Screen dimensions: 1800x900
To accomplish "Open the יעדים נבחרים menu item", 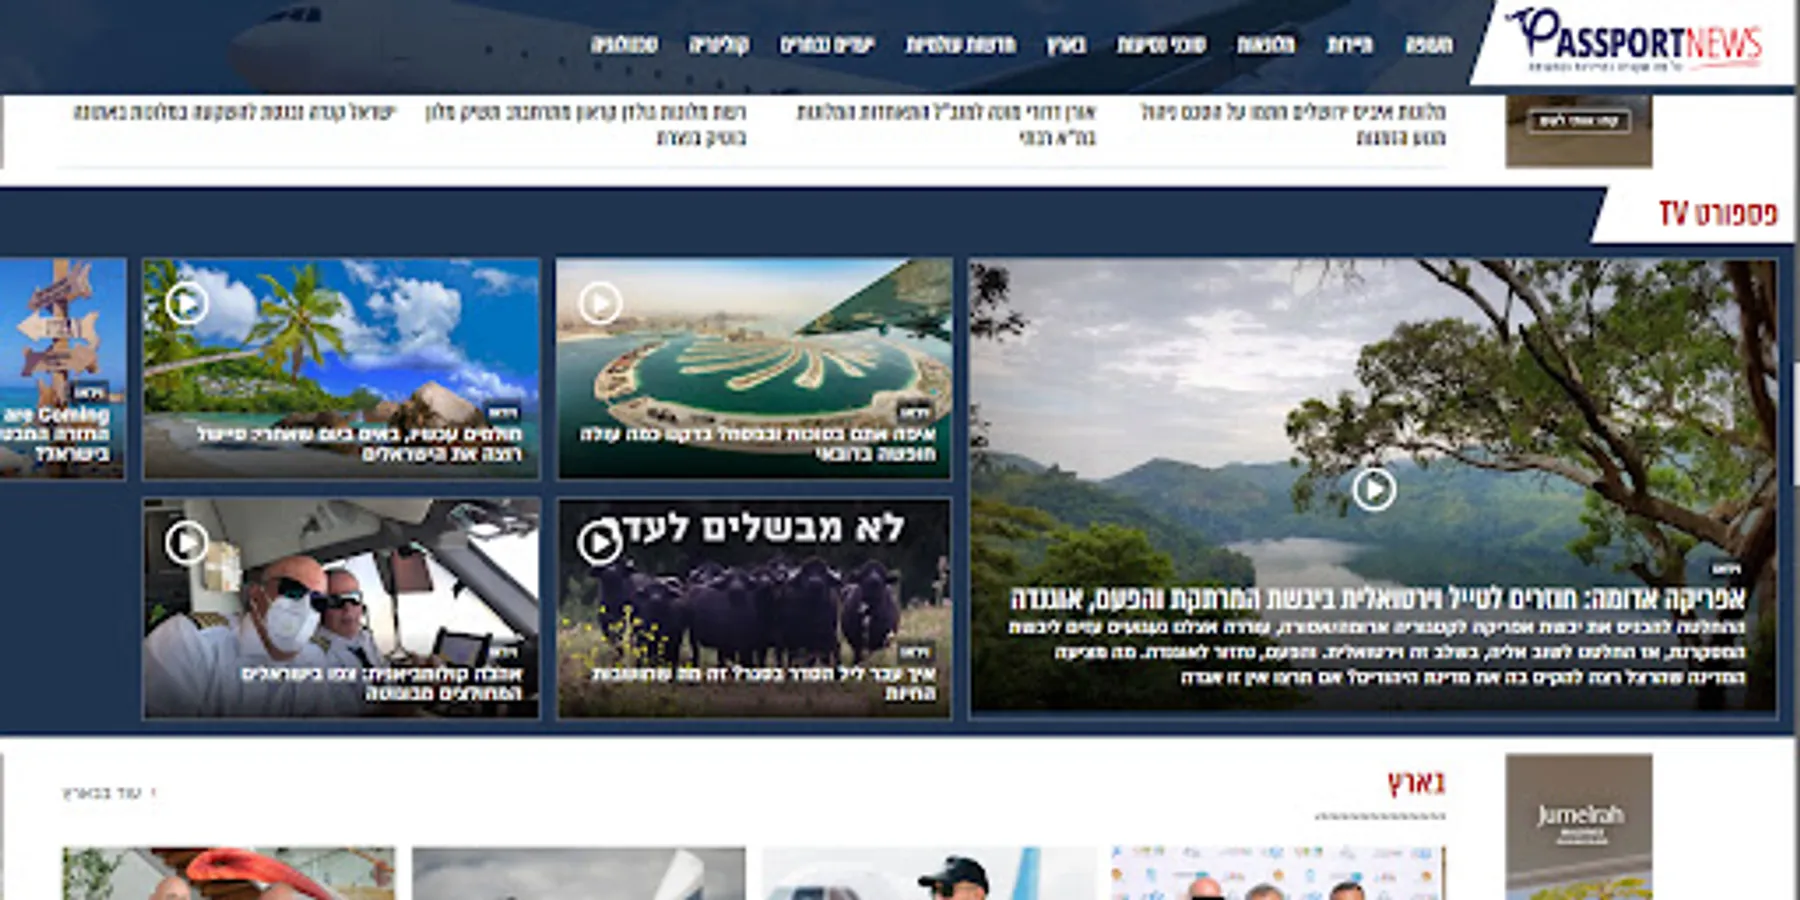I will pyautogui.click(x=828, y=45).
